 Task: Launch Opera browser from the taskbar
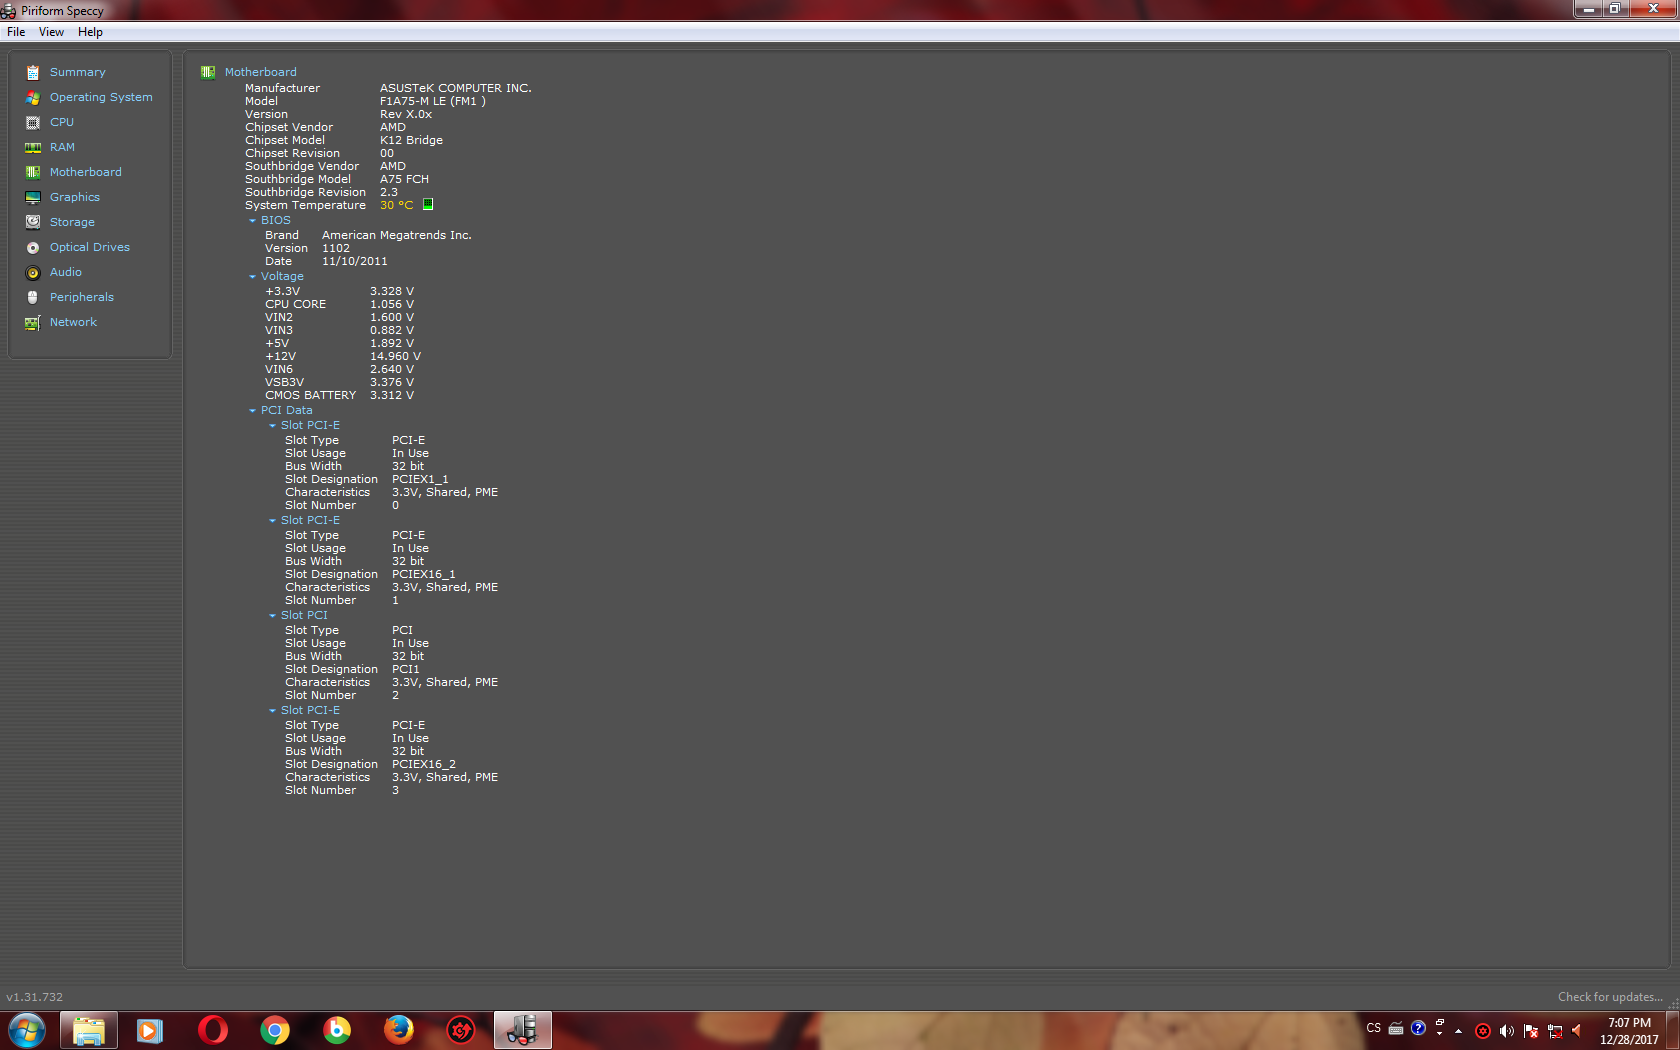(213, 1030)
